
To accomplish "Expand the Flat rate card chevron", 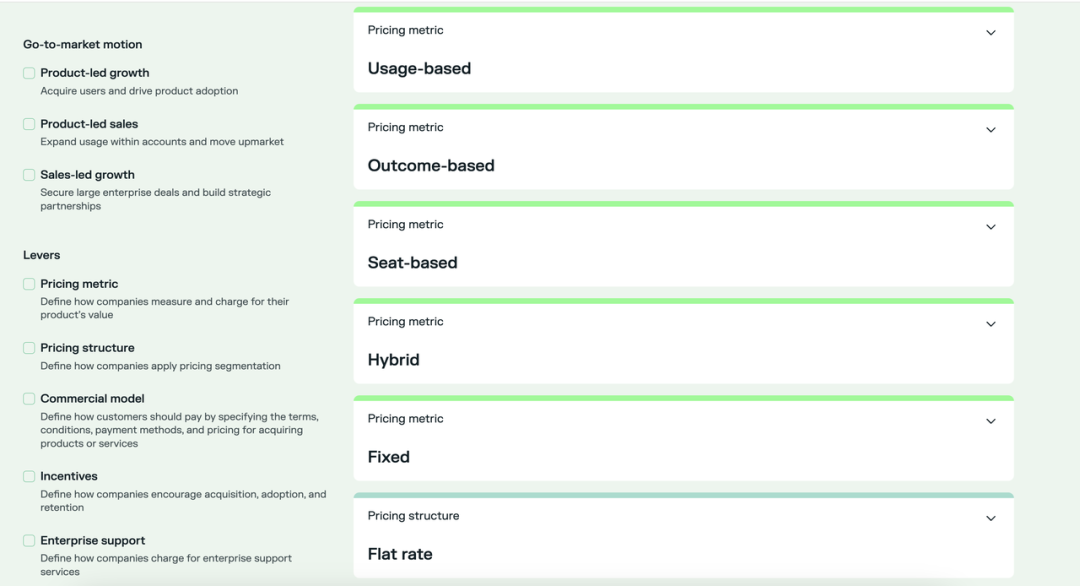I will pos(990,518).
